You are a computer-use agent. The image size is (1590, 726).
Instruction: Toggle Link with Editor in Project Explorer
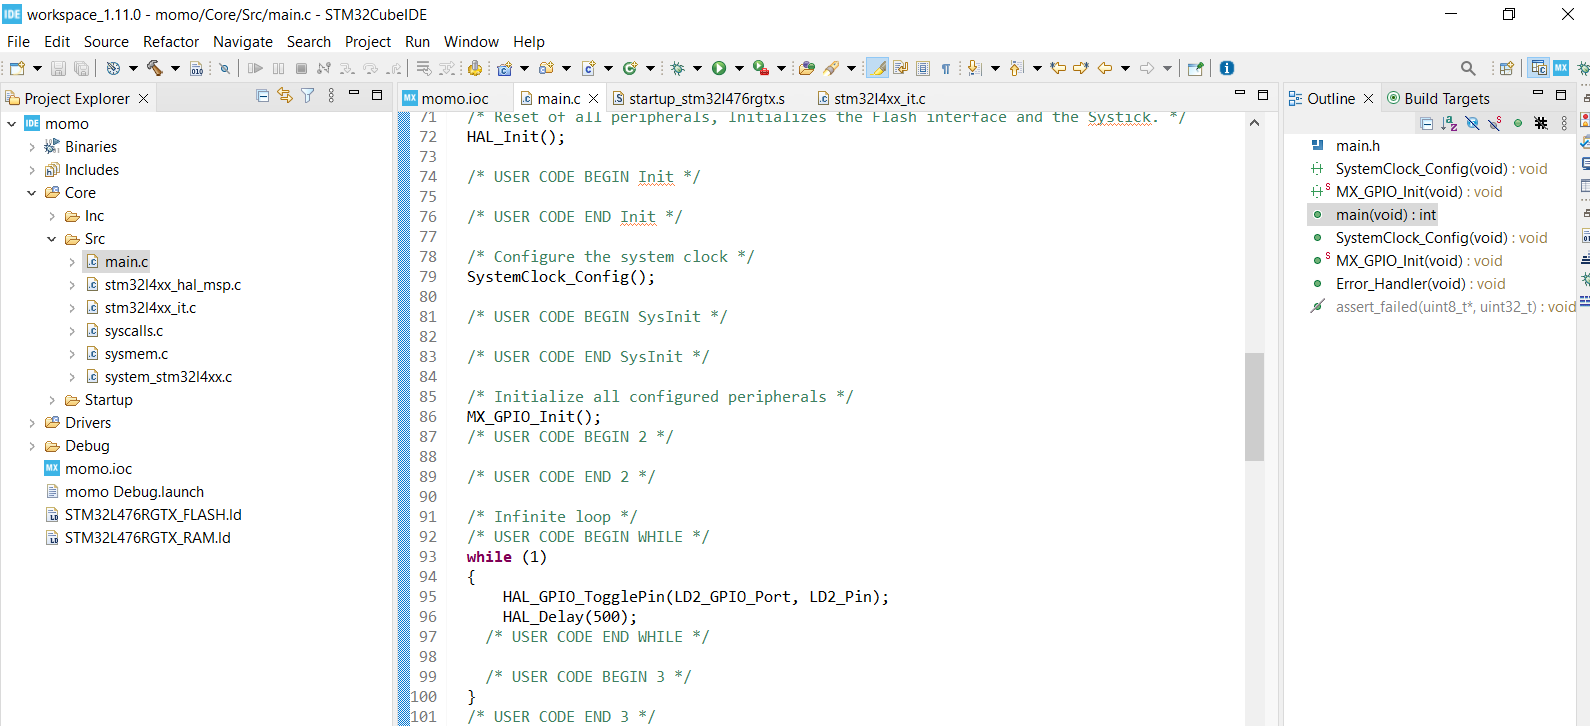(x=285, y=96)
